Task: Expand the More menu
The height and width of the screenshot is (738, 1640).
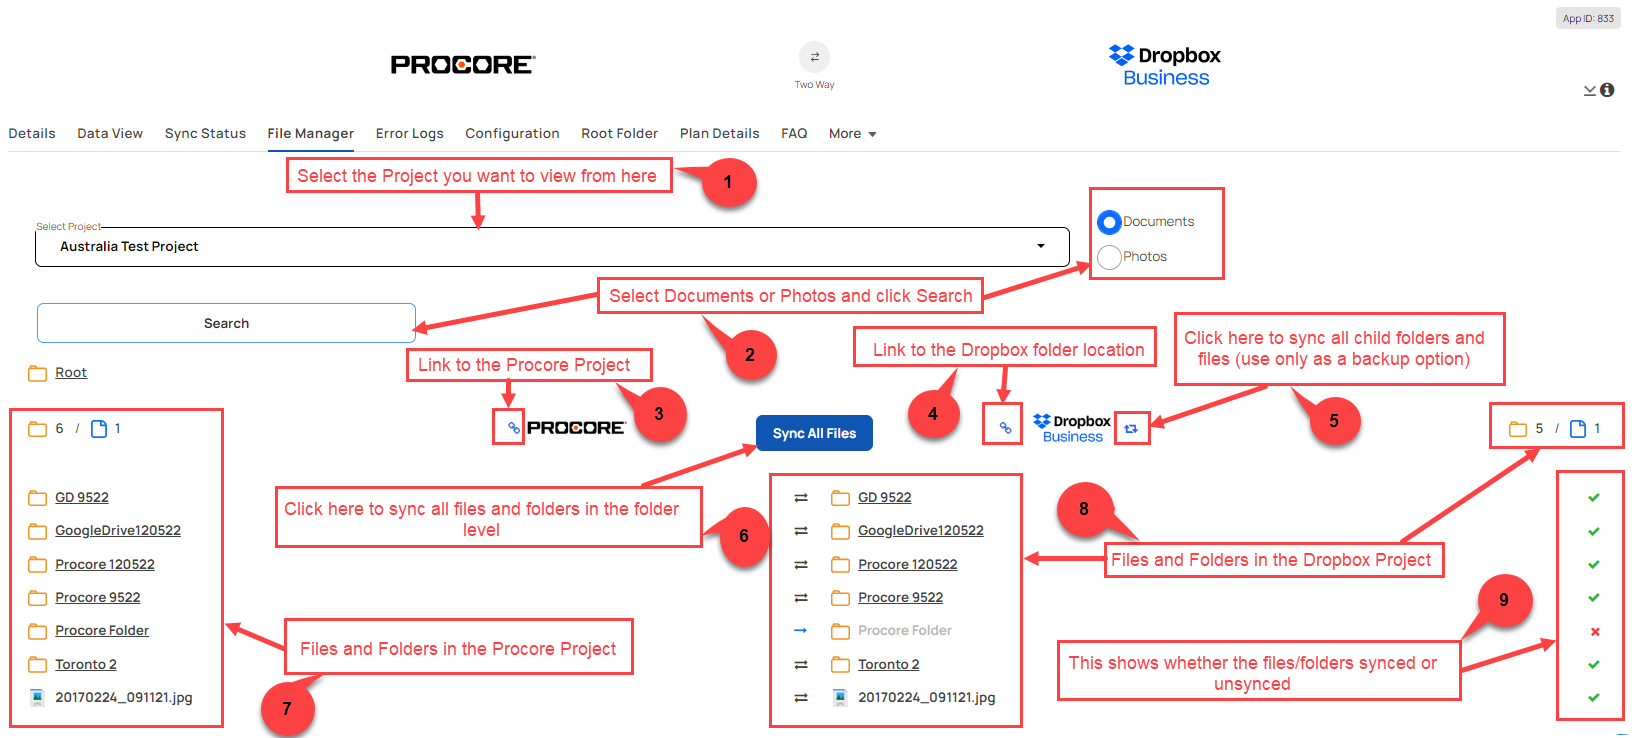Action: pyautogui.click(x=852, y=134)
